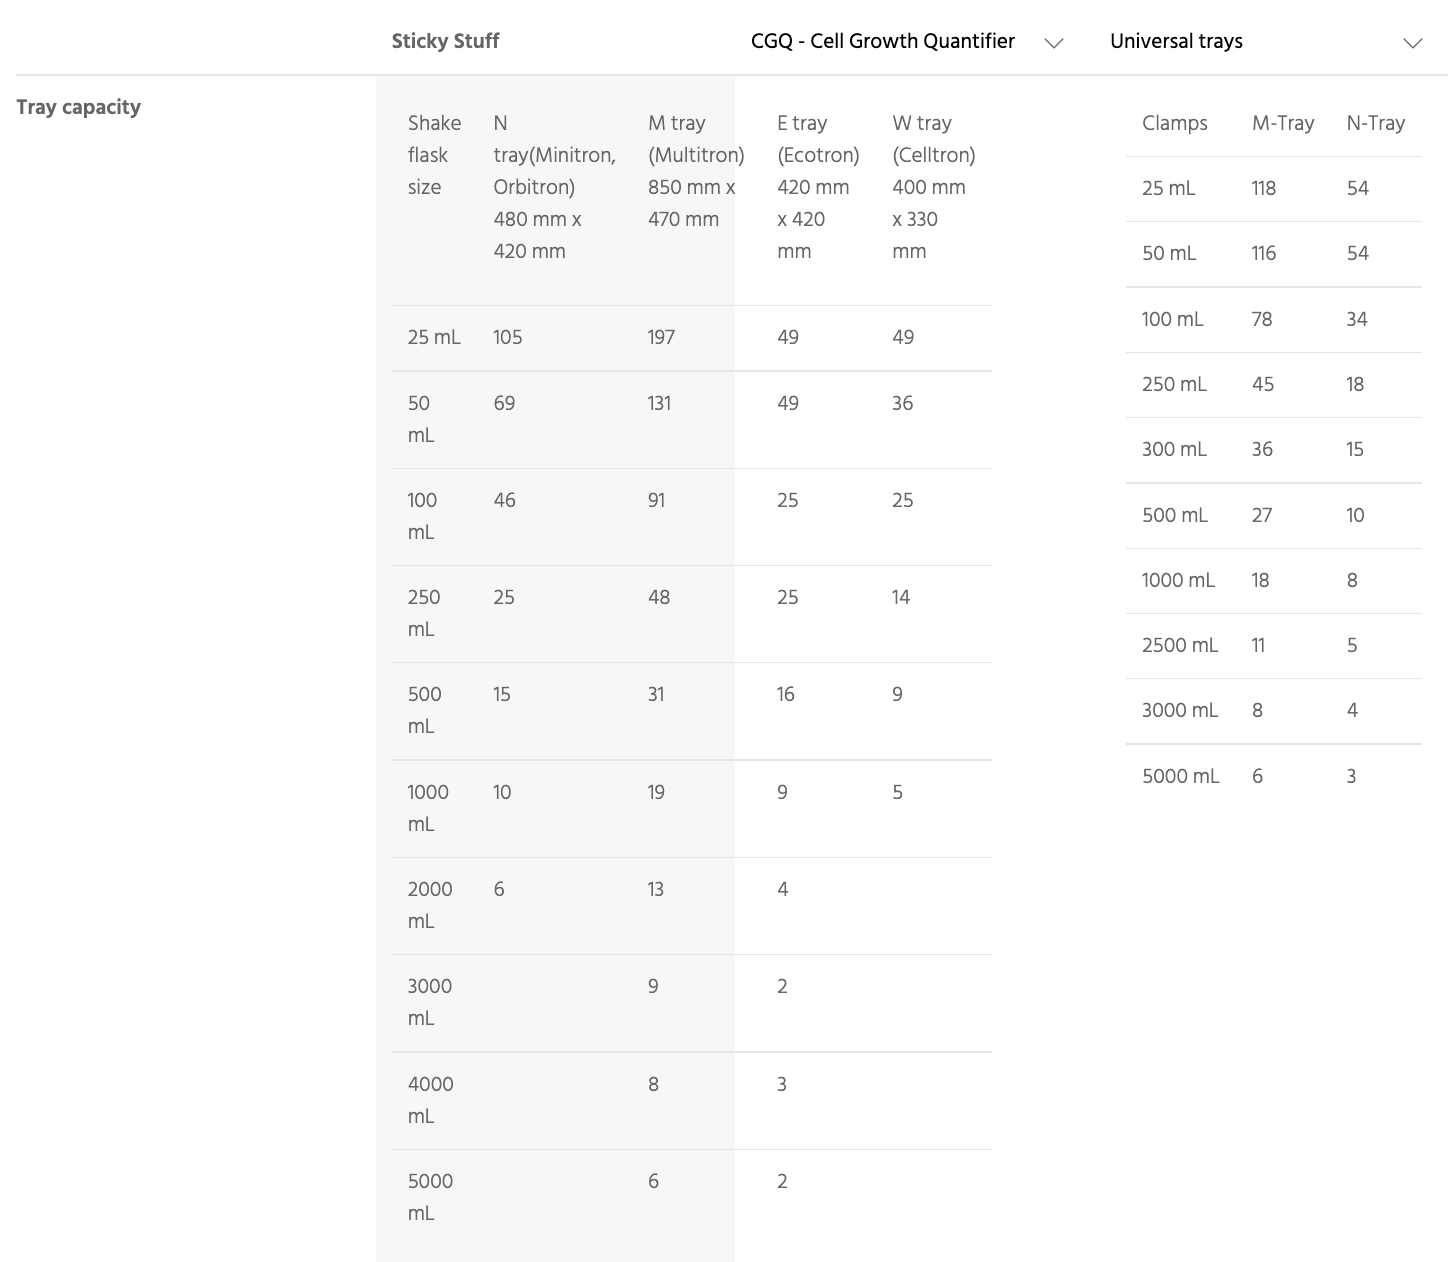Expand the Universal trays chevron arrow
1448x1262 pixels.
tap(1412, 43)
